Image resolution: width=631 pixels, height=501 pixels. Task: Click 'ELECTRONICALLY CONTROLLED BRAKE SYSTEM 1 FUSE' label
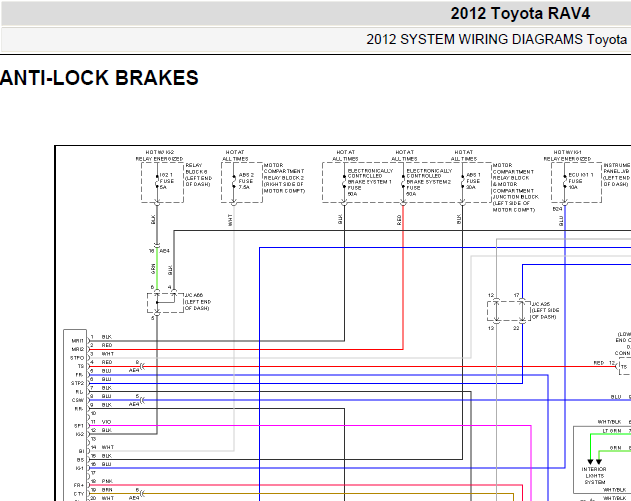370,182
